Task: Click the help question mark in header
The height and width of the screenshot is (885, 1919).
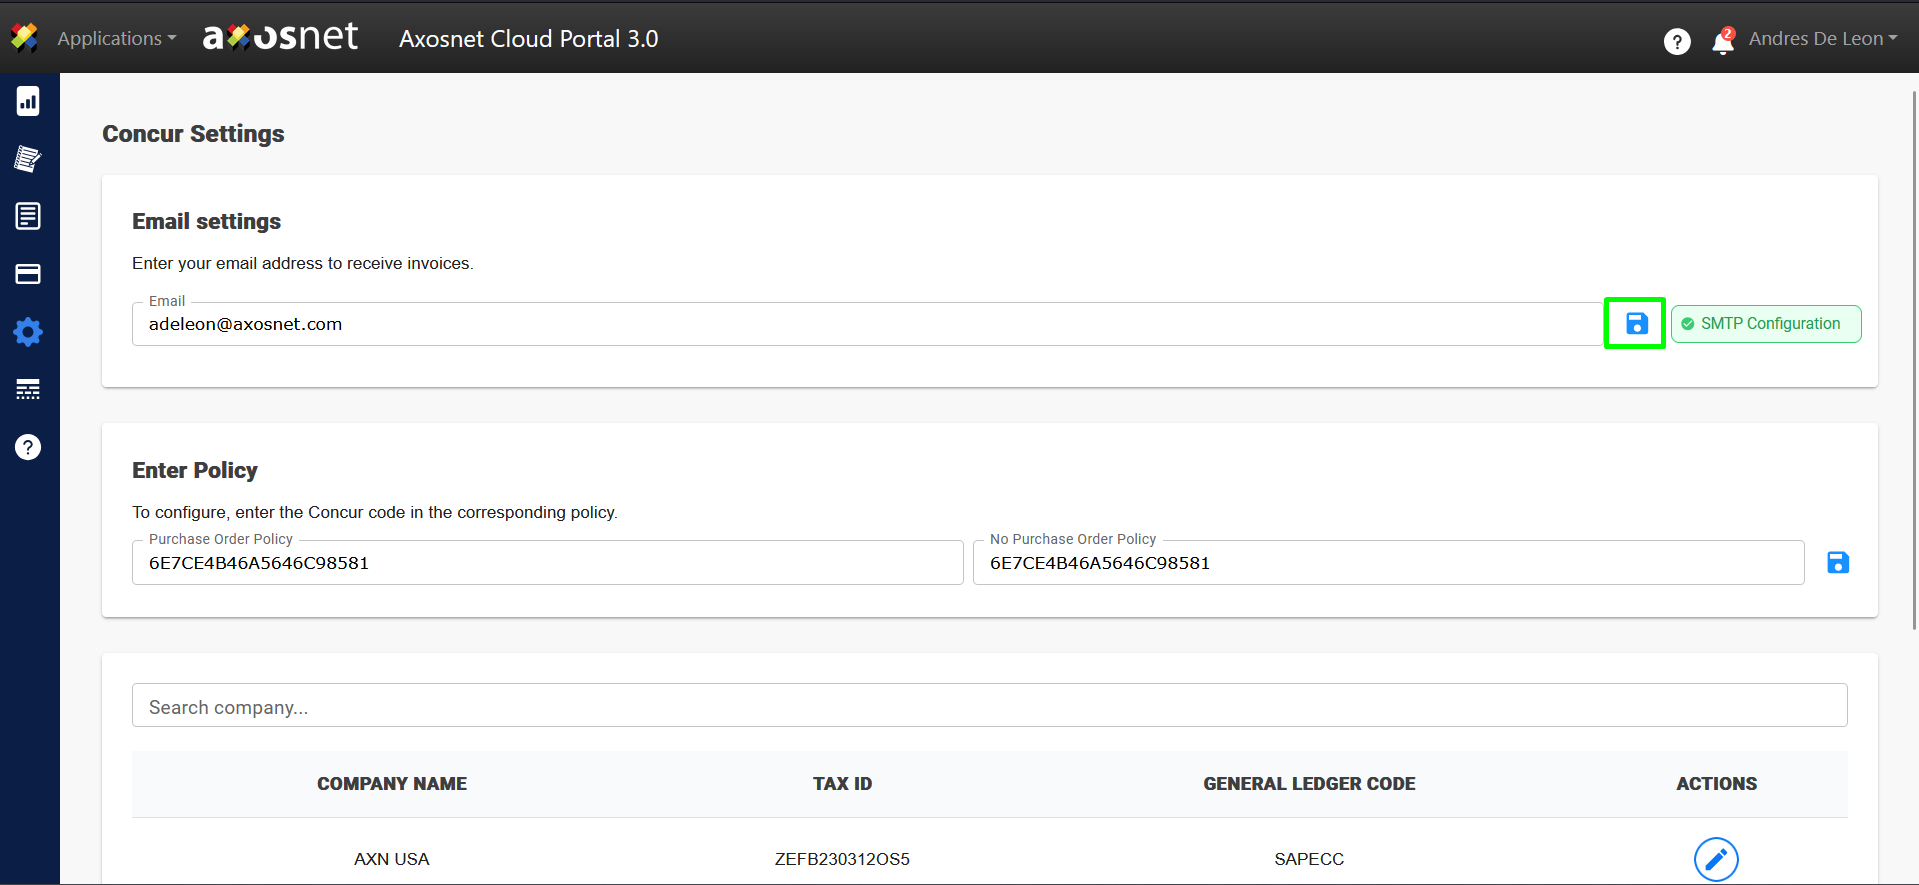Action: click(1677, 41)
